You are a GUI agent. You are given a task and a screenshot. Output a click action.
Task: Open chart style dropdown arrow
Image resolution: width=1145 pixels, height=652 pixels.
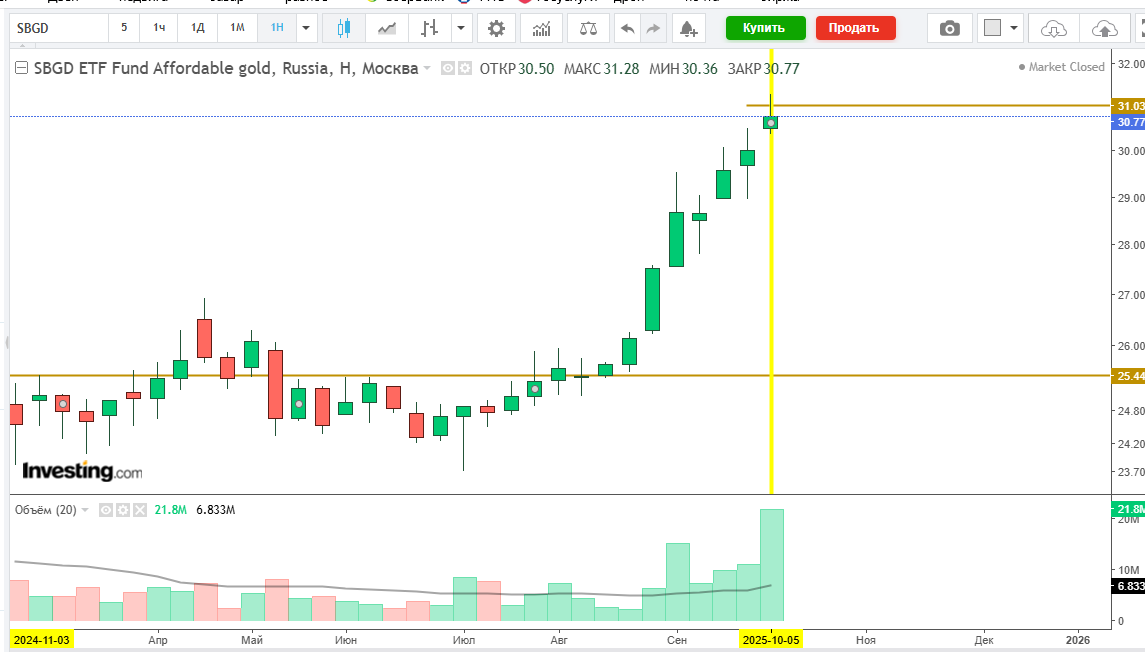coord(461,28)
